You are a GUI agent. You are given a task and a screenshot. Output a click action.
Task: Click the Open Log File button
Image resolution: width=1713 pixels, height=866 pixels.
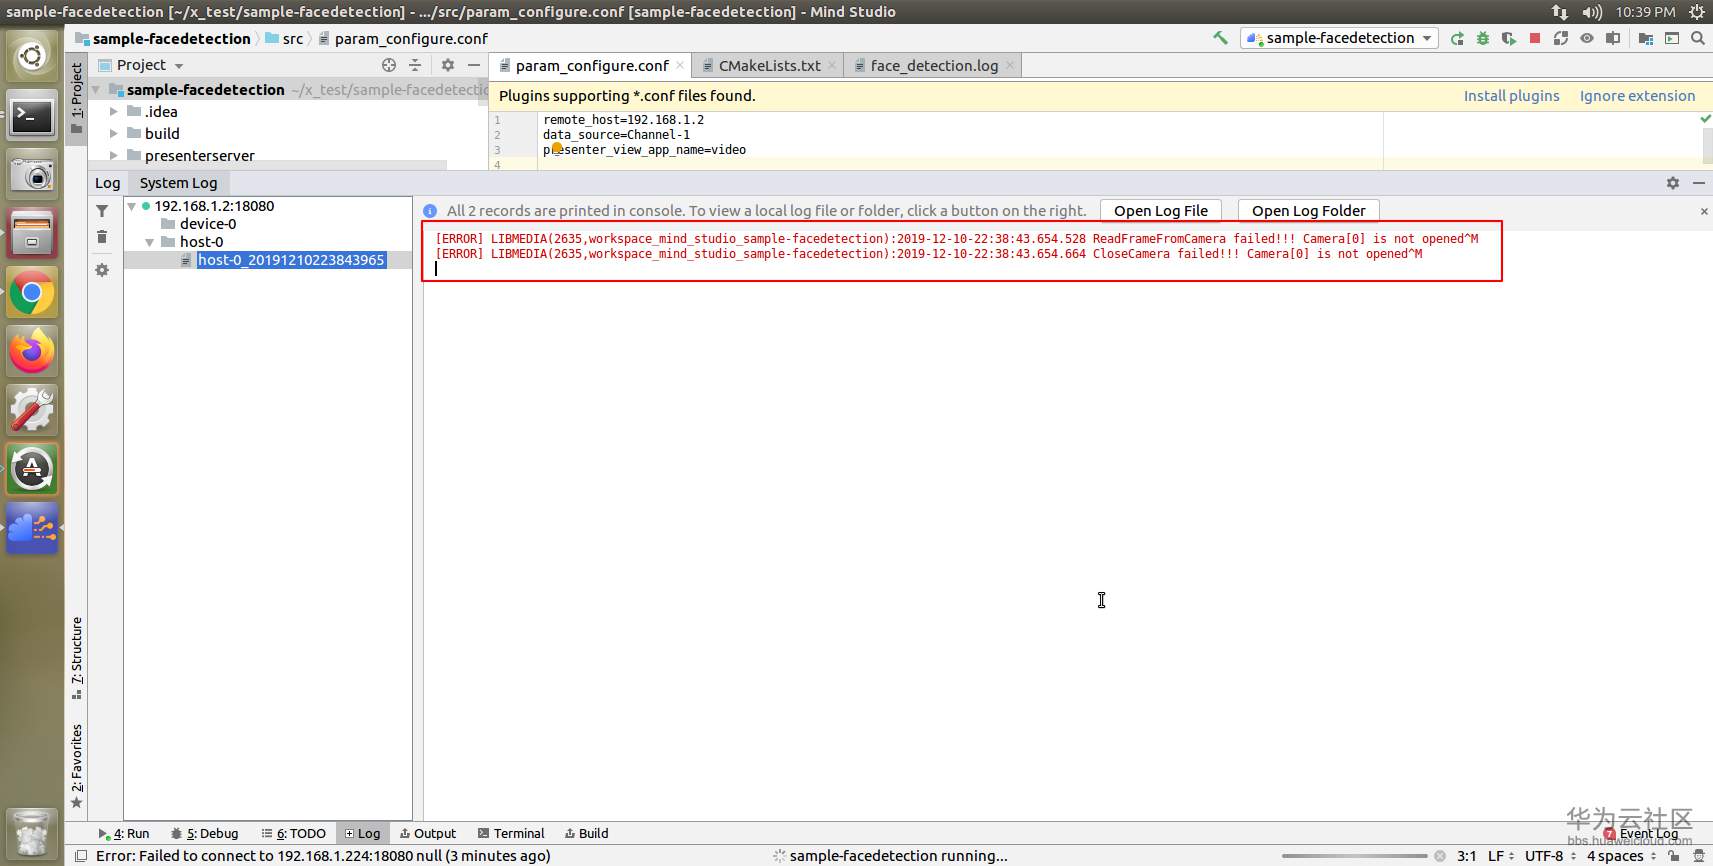[x=1161, y=211]
